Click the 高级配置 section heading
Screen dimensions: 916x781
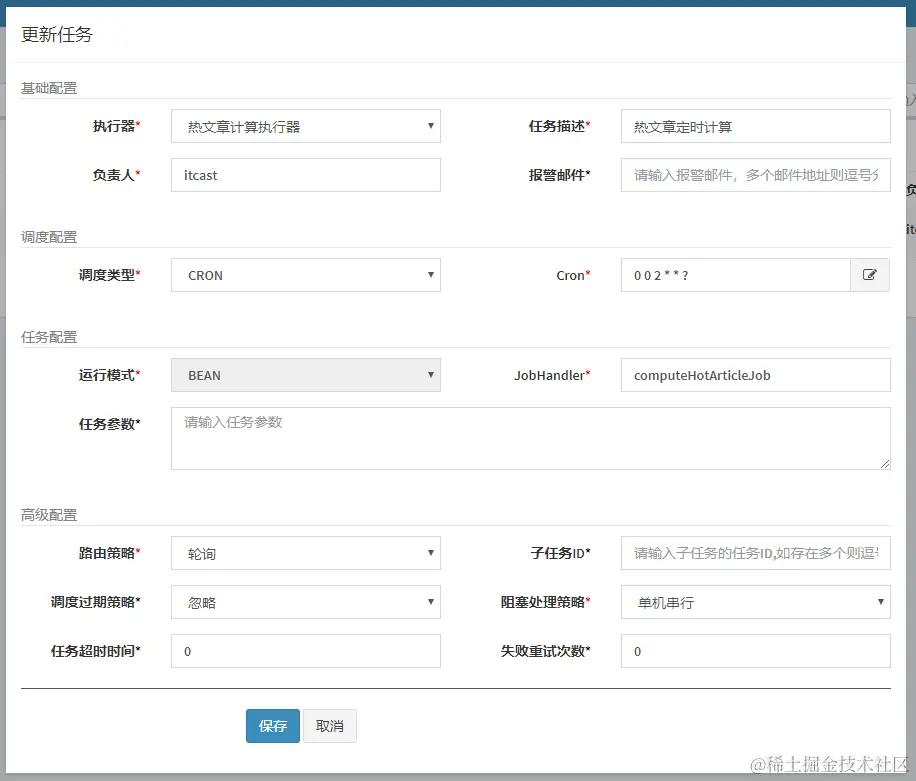click(x=49, y=515)
